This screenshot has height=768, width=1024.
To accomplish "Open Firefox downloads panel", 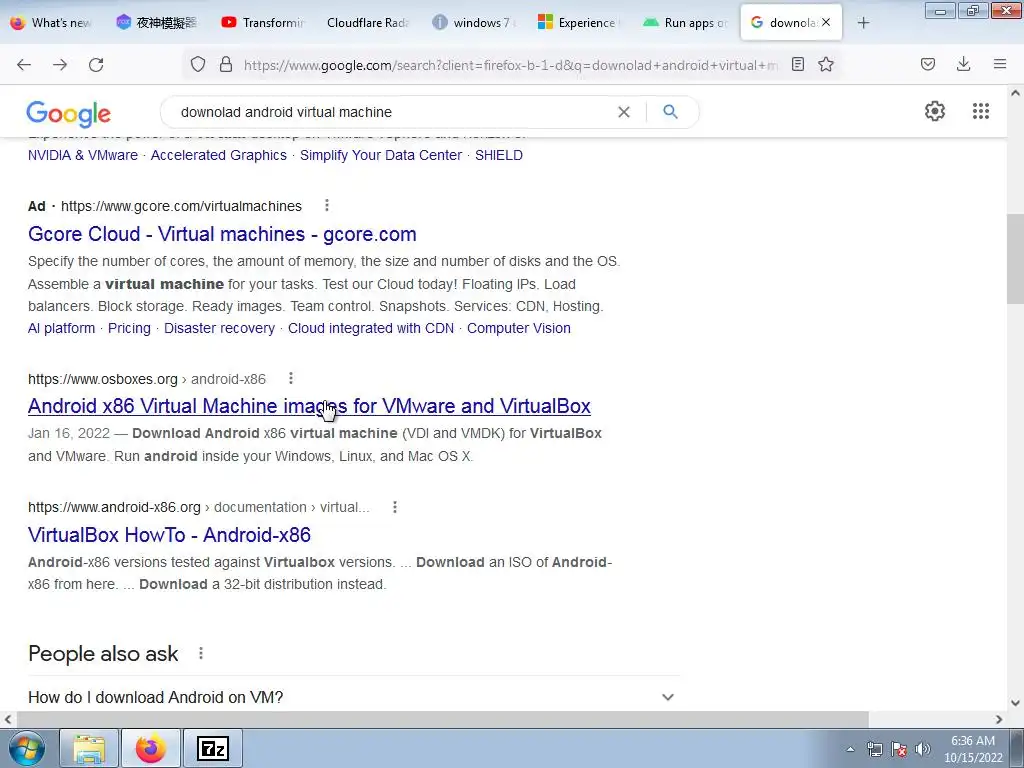I will pos(963,64).
